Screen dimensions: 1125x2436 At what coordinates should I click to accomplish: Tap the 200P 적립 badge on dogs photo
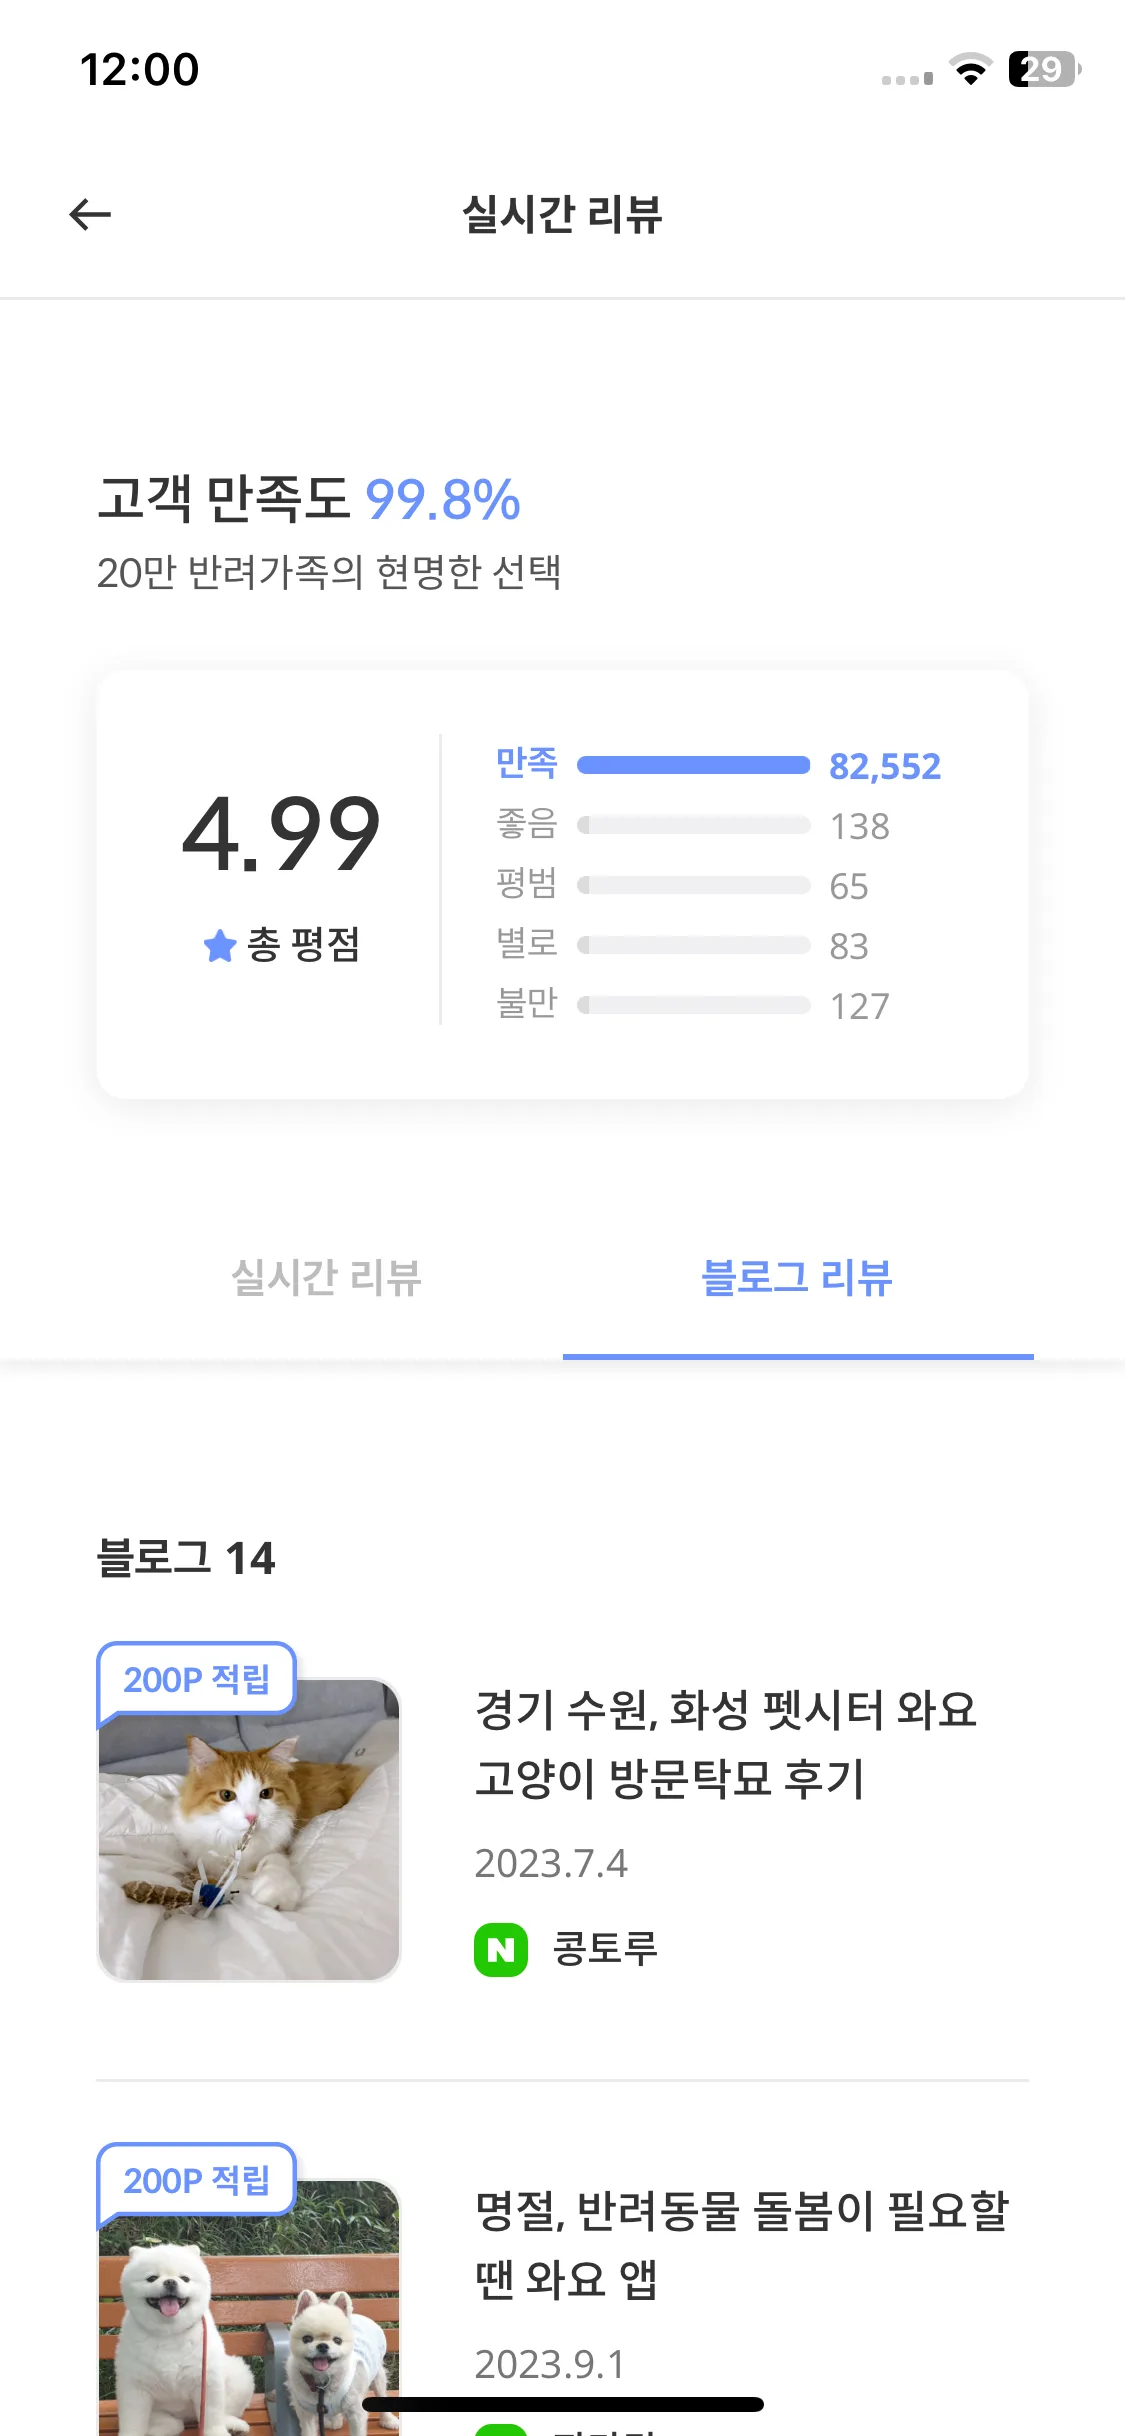(x=197, y=2180)
